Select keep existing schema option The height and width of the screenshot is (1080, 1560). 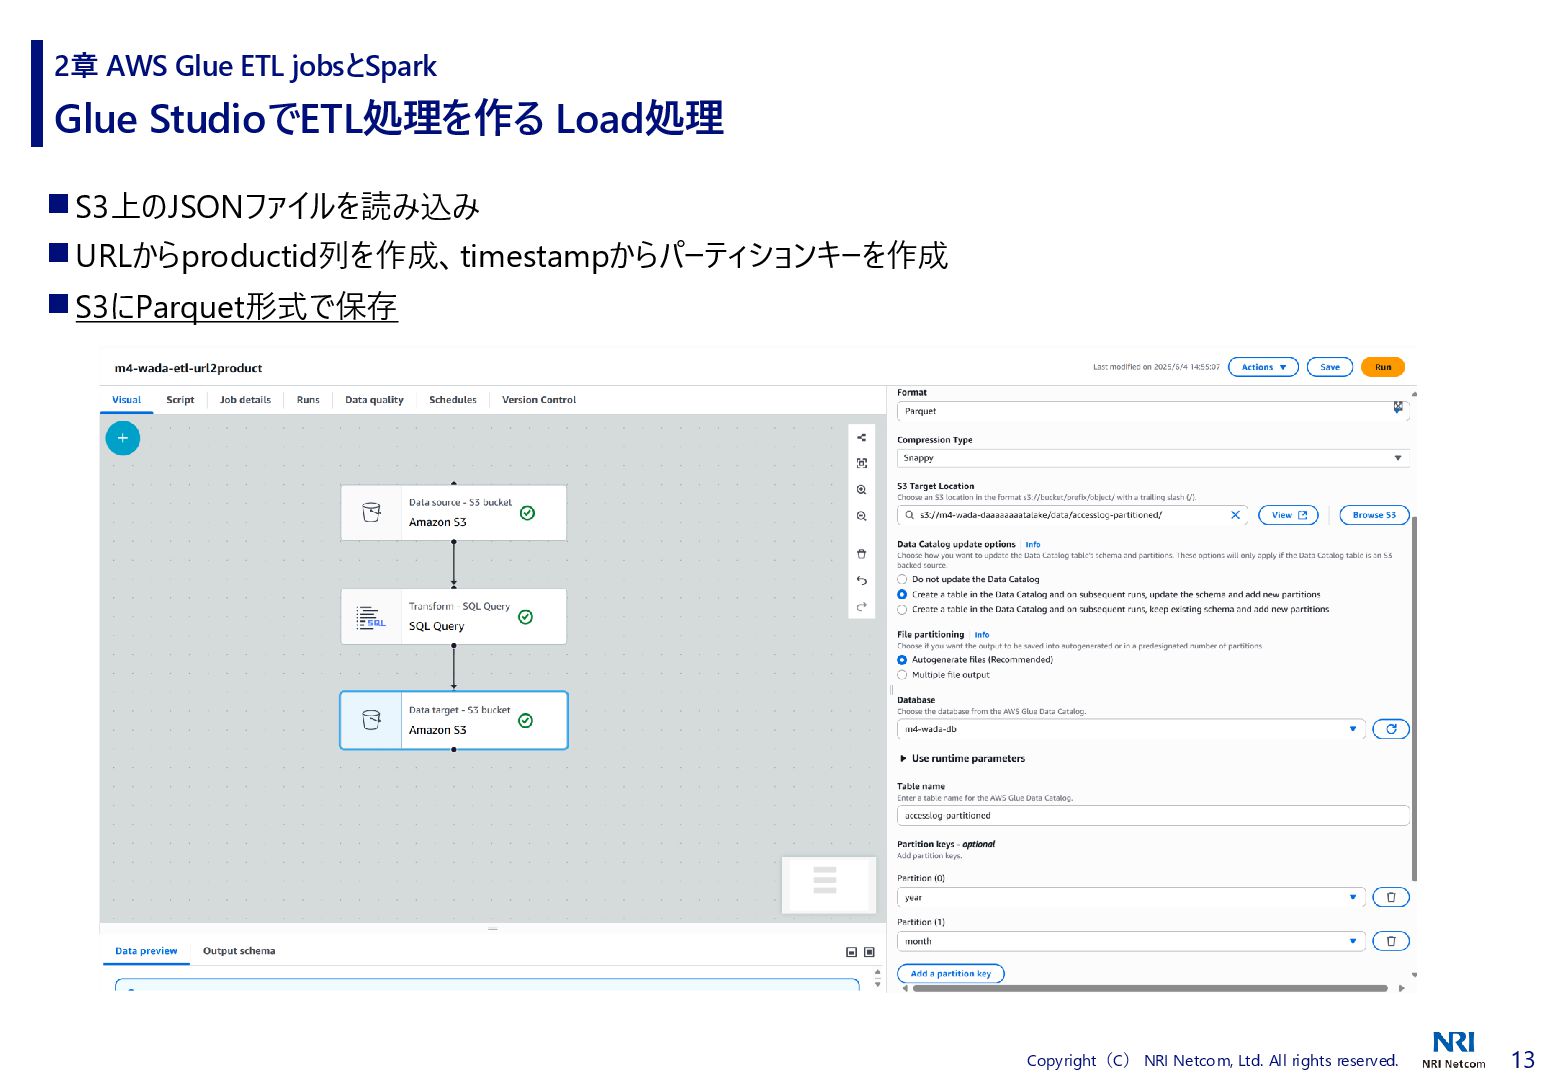click(902, 609)
